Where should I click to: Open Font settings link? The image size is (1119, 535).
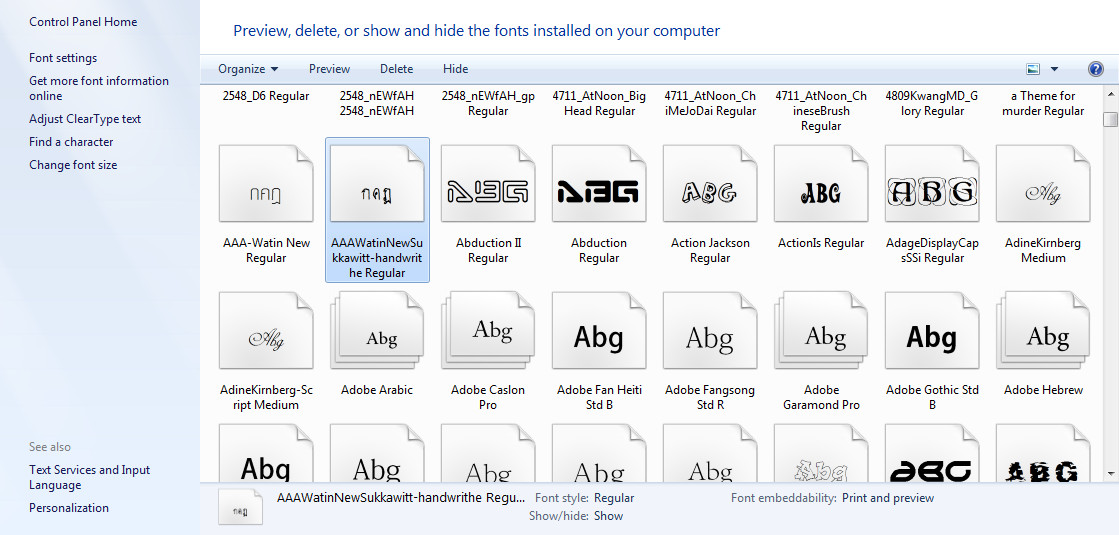point(63,58)
